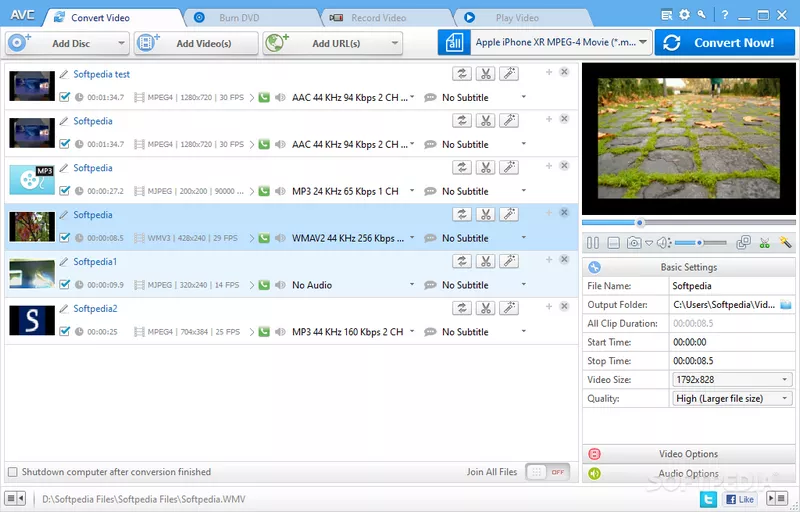Open magic wand effects for Softpedia test
The width and height of the screenshot is (800, 512).
click(x=509, y=73)
